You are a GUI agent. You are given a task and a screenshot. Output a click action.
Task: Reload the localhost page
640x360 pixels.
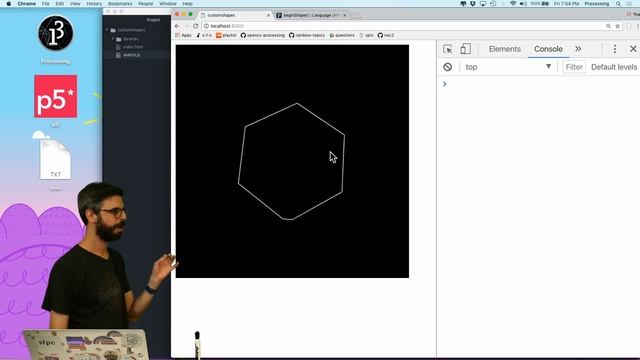[x=196, y=26]
